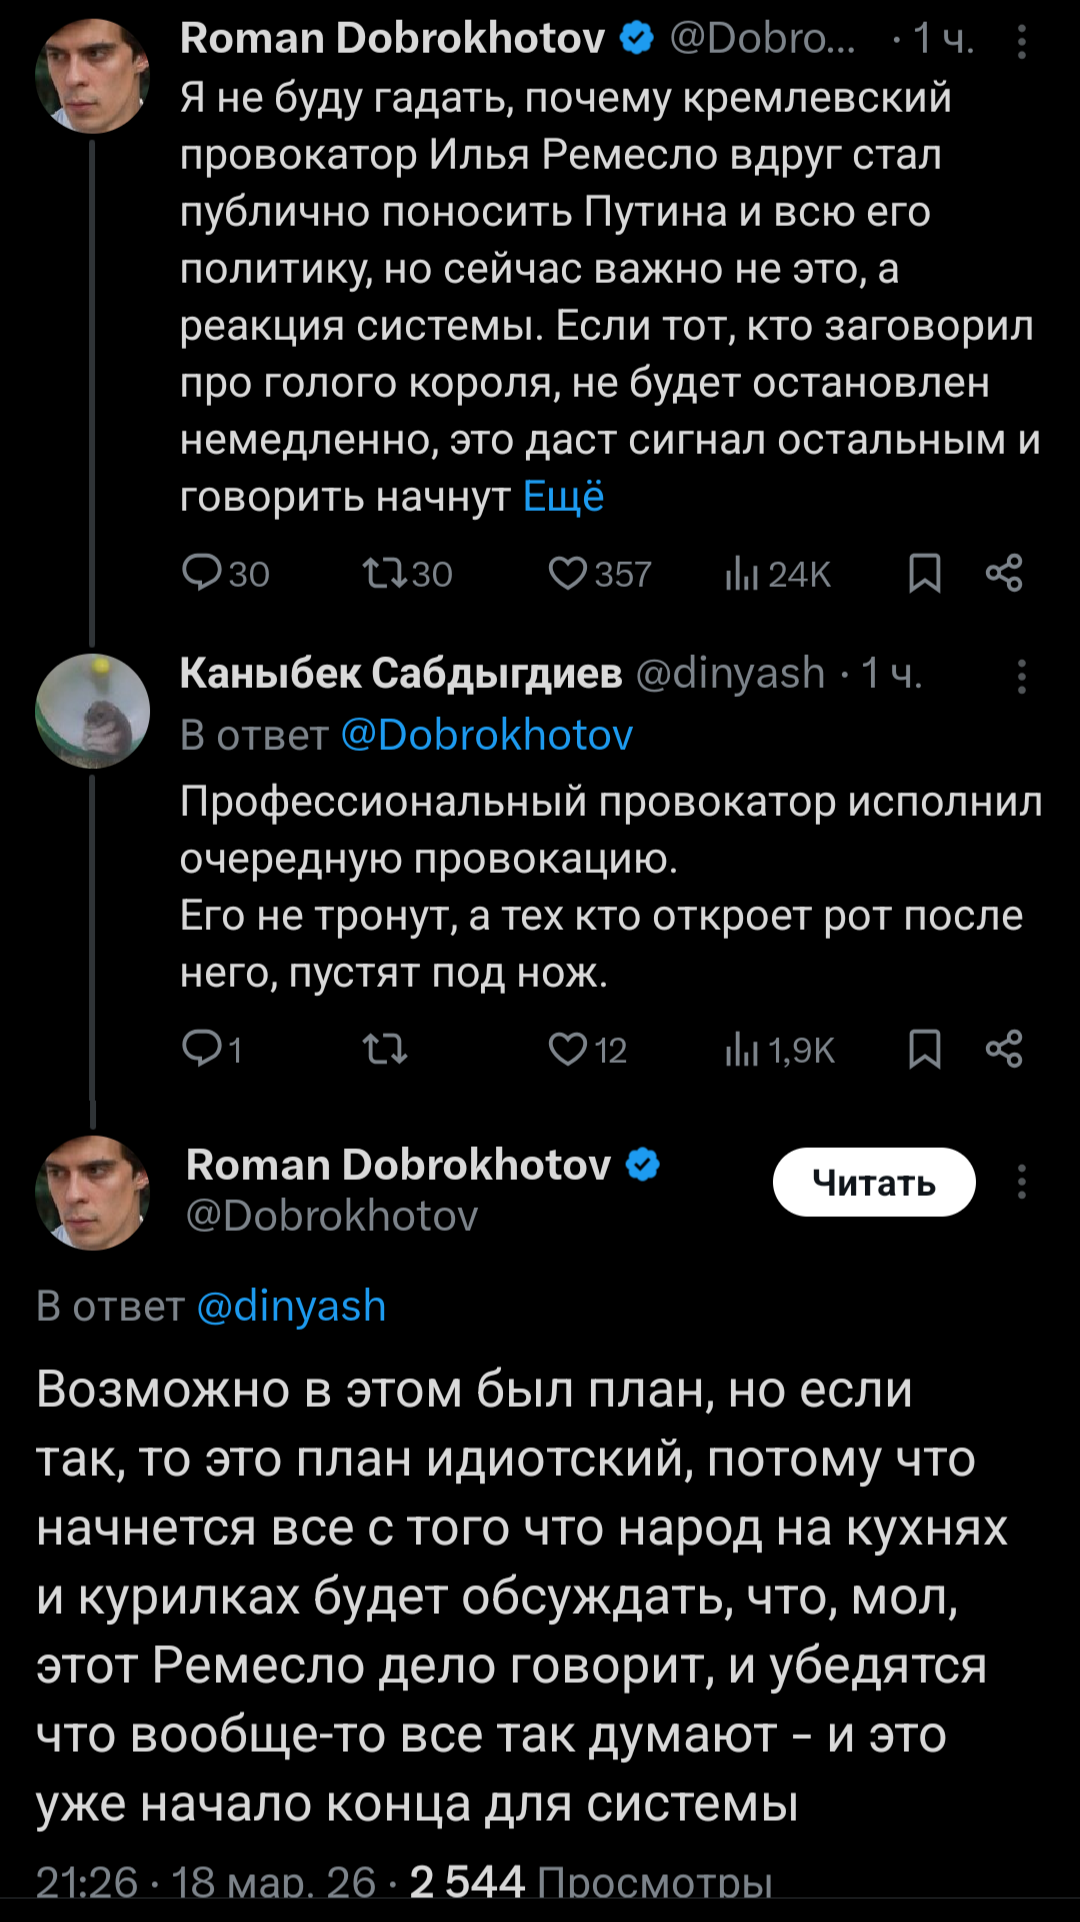The width and height of the screenshot is (1080, 1922).
Task: Click the Читать follow button
Action: [873, 1182]
